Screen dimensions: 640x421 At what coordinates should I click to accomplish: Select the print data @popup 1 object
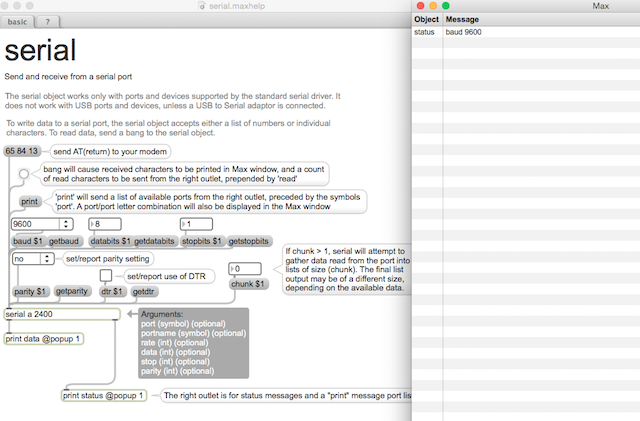tap(44, 339)
